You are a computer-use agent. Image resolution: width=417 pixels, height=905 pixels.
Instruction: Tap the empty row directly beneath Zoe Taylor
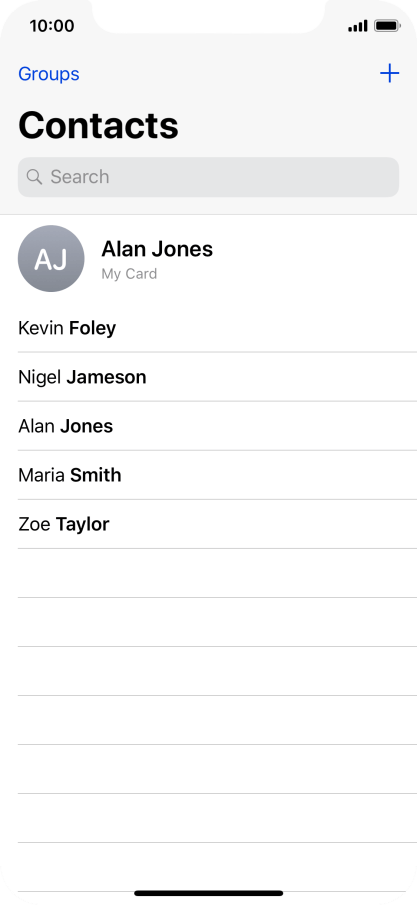[217, 573]
